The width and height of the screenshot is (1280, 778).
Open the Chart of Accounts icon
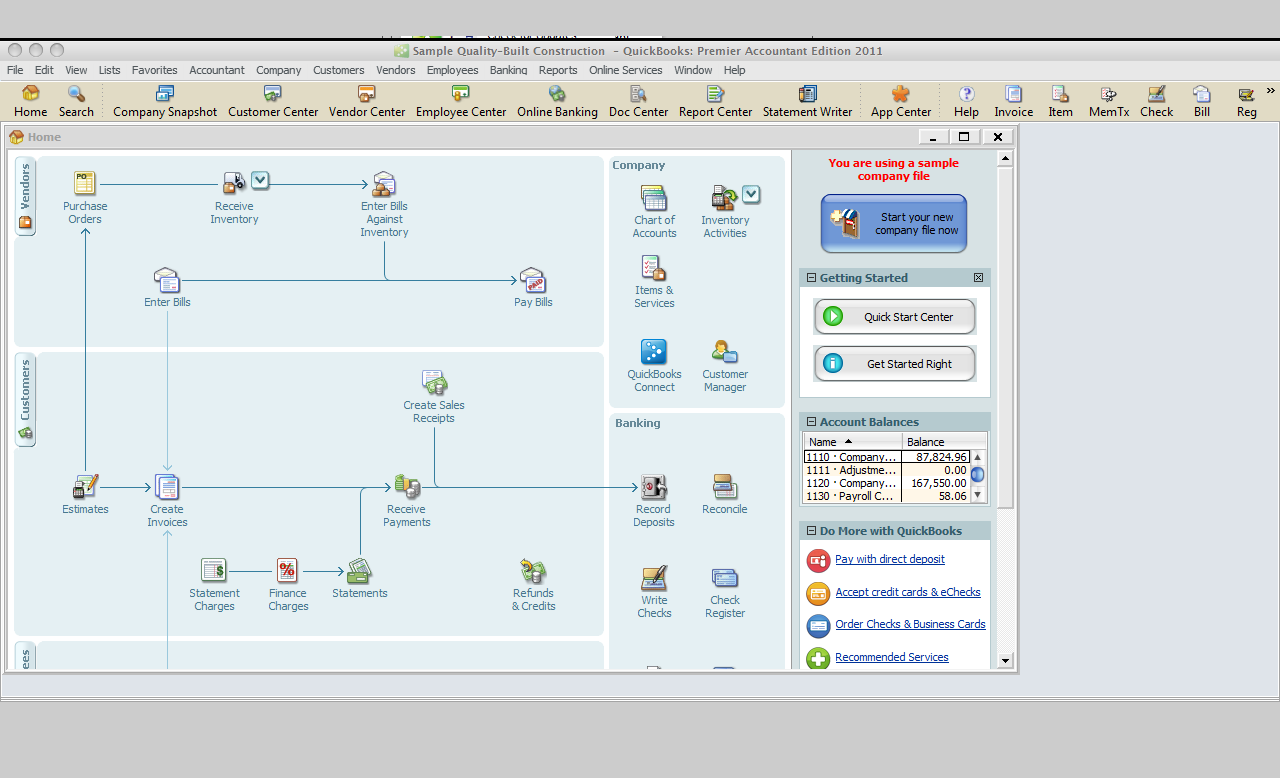click(654, 198)
